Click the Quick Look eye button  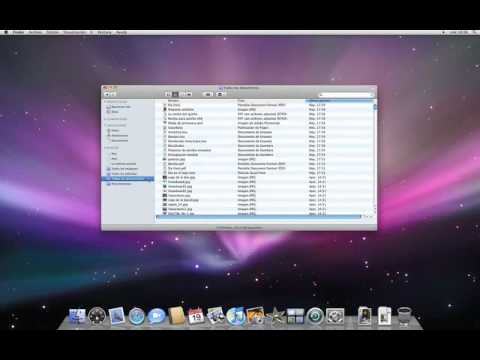tap(208, 95)
